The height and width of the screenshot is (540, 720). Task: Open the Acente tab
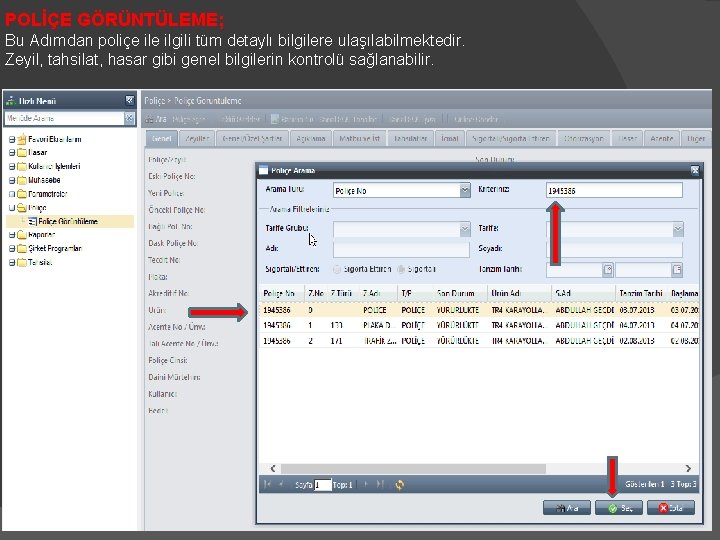coord(661,138)
